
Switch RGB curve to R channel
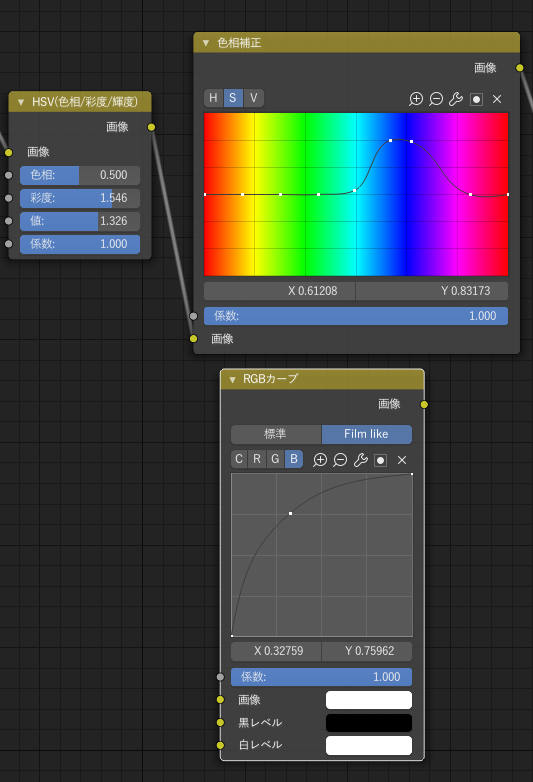[x=257, y=459]
